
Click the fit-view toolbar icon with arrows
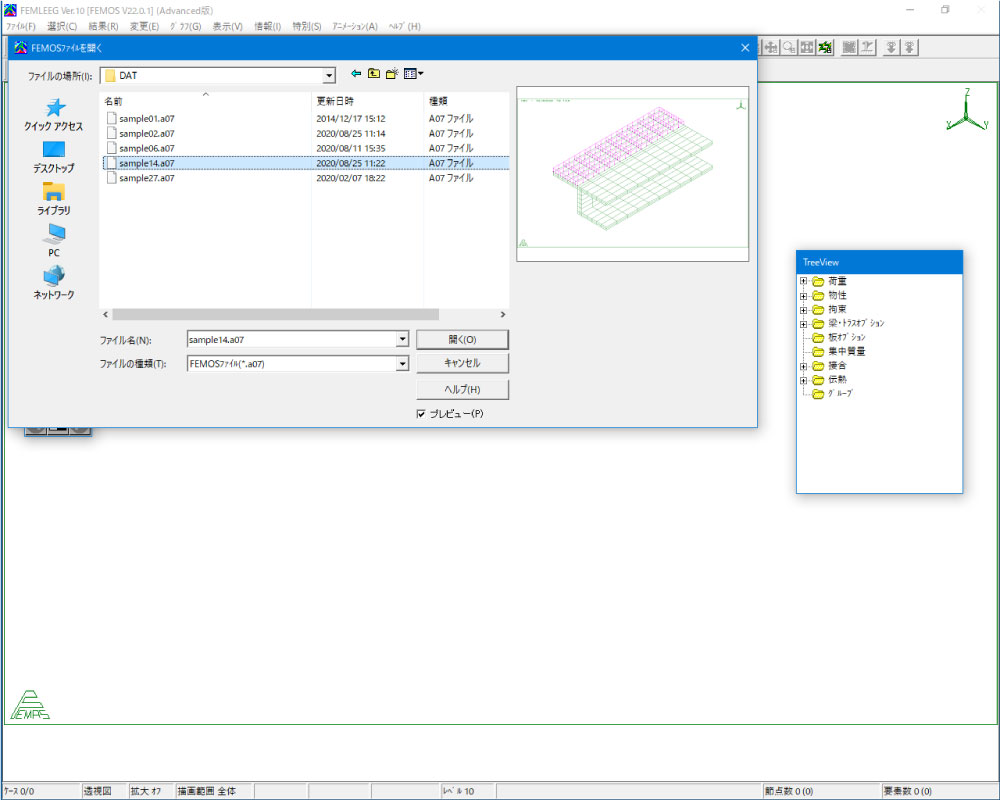(807, 47)
